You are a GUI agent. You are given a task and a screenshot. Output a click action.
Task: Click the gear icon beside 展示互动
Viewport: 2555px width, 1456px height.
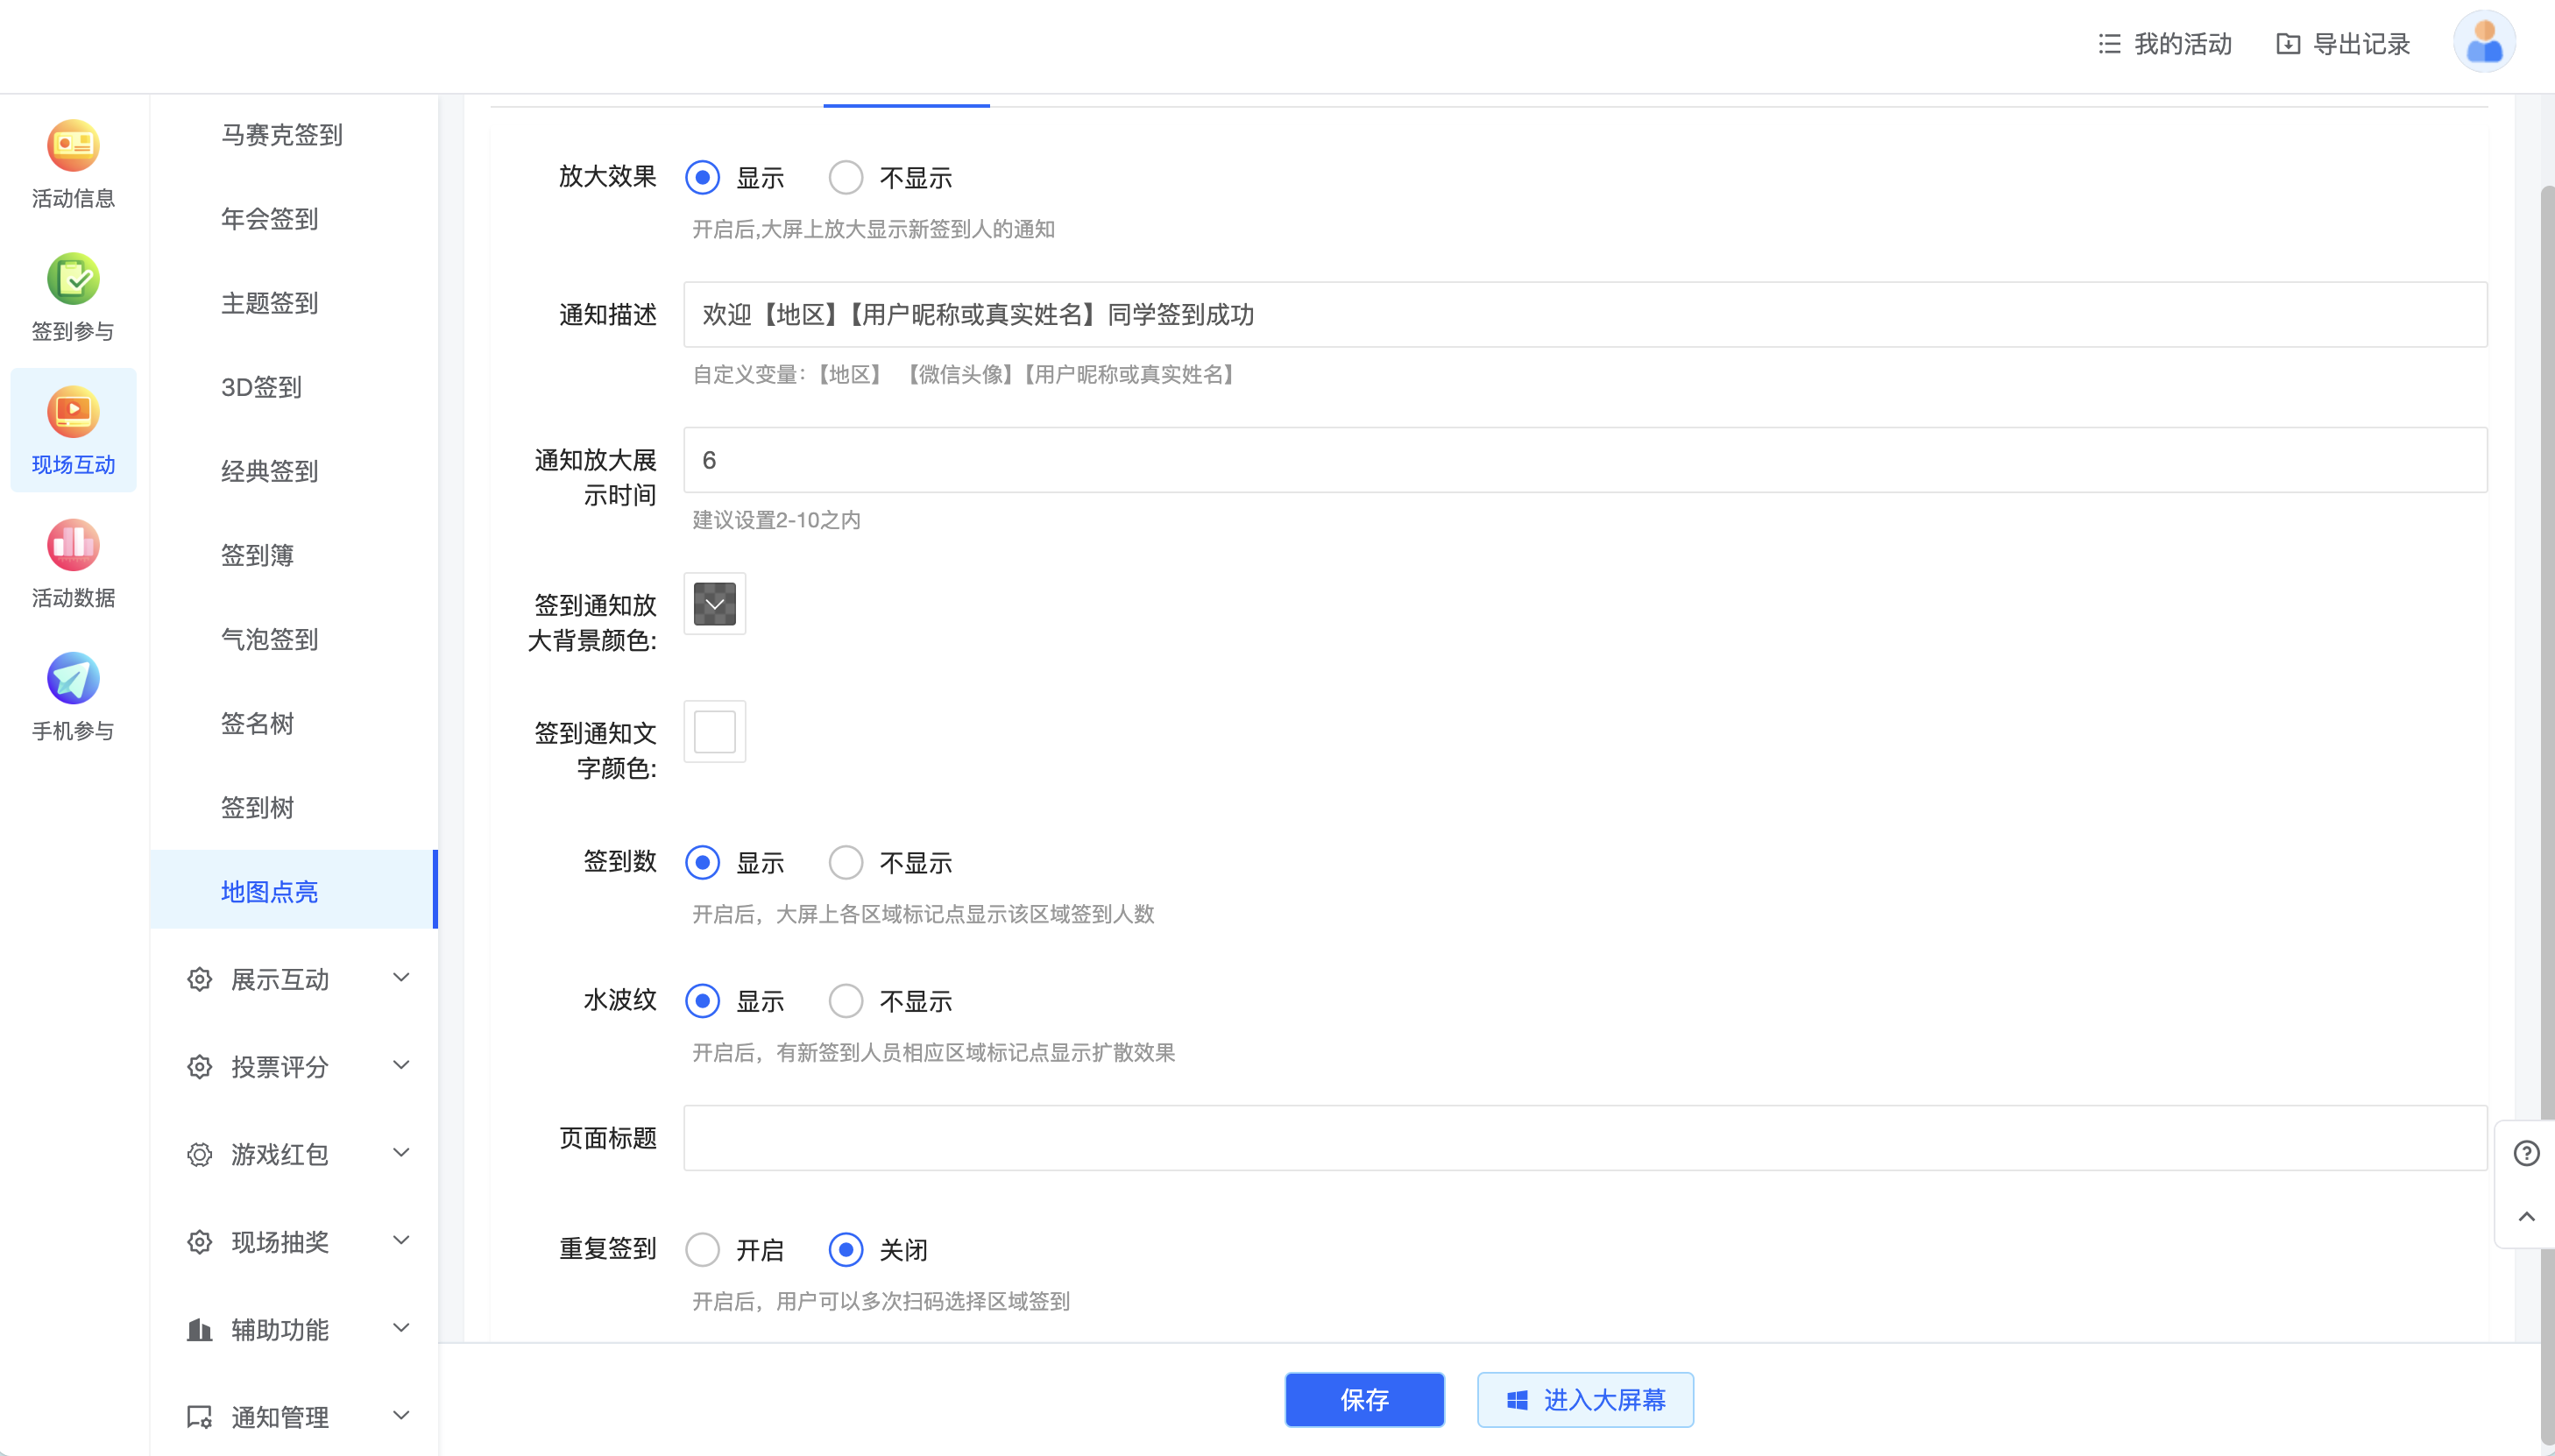199,979
